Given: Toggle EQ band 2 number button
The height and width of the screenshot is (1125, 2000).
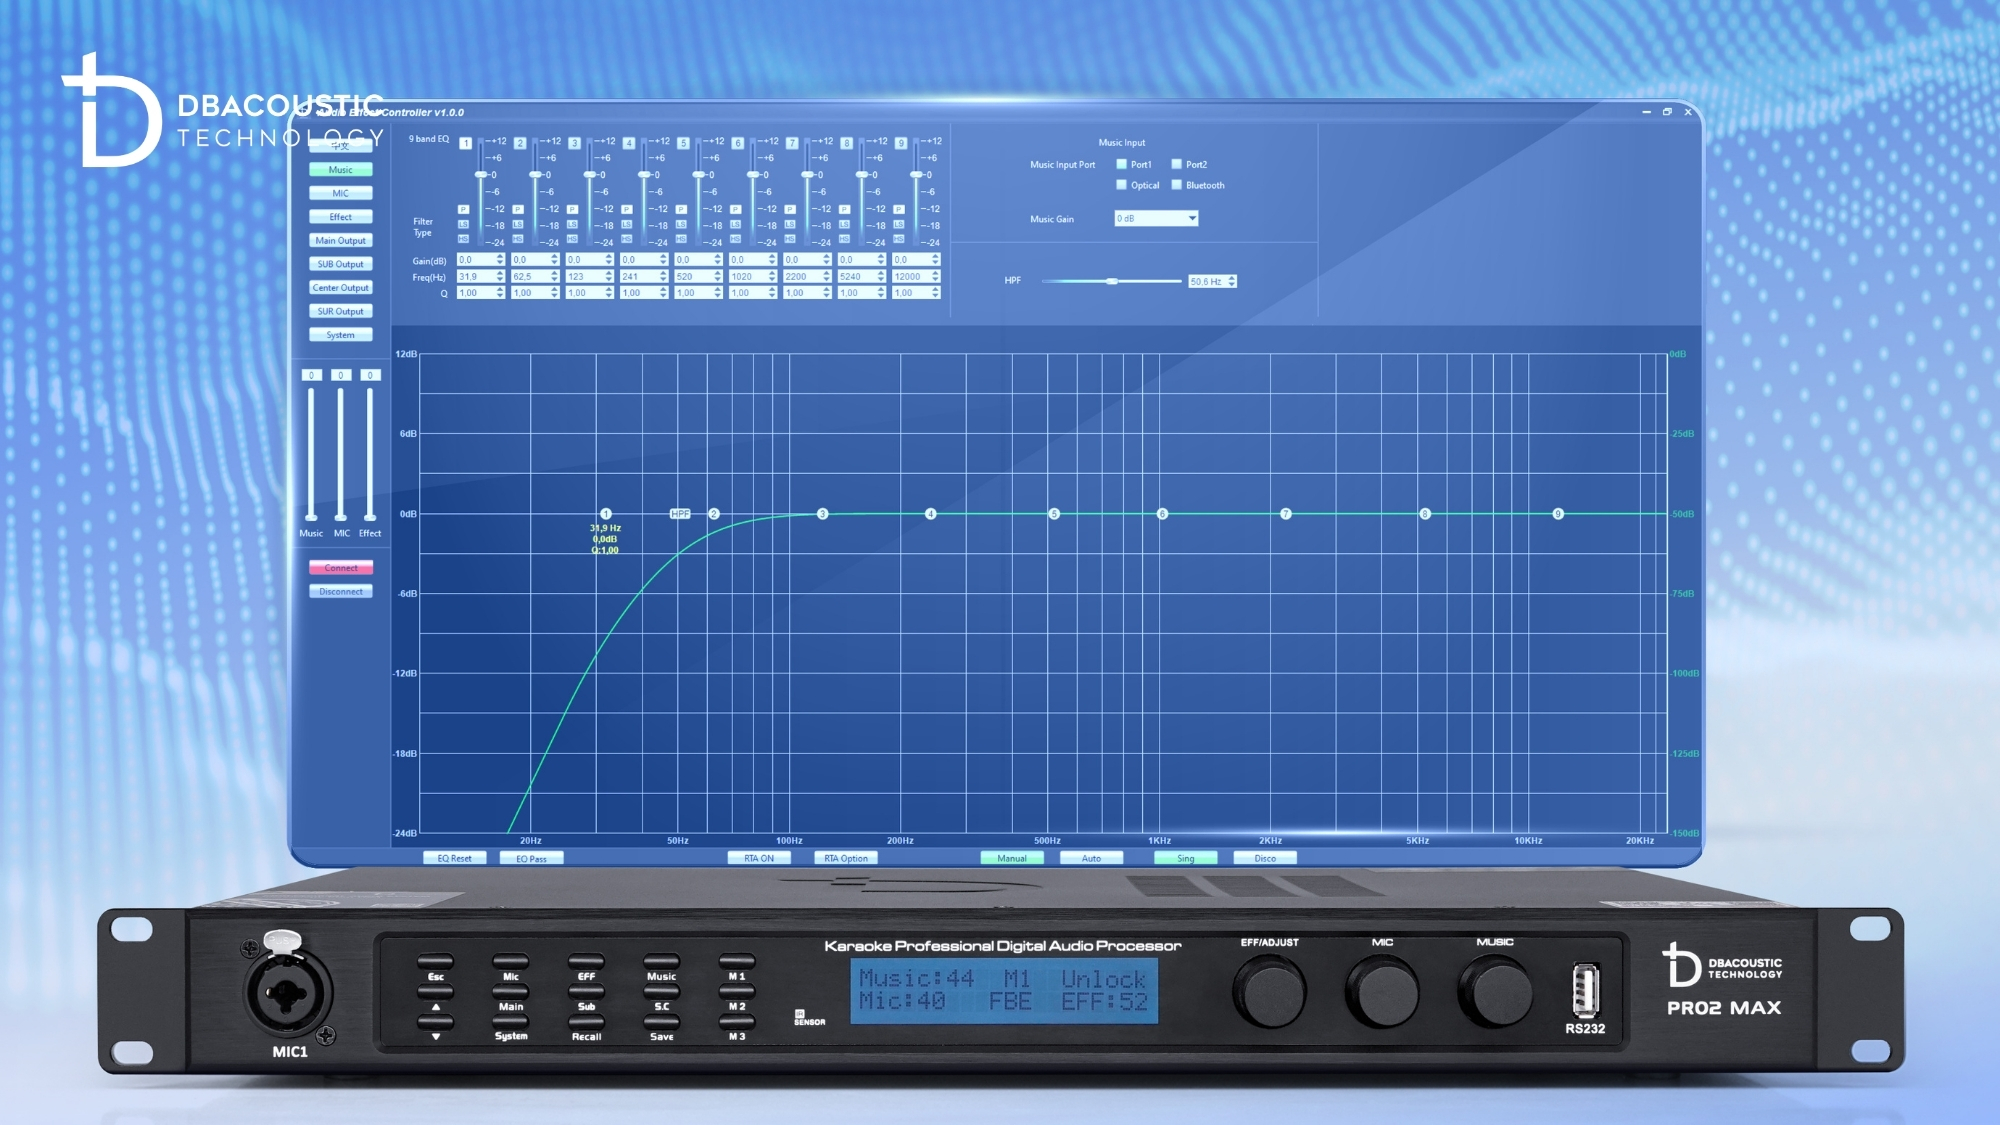Looking at the screenshot, I should [520, 143].
